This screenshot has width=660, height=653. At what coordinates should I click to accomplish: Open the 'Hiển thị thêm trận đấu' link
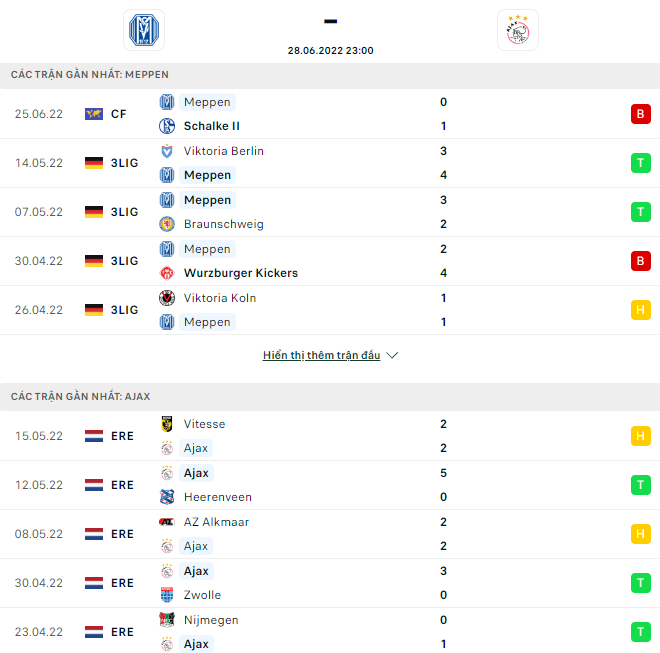point(321,356)
